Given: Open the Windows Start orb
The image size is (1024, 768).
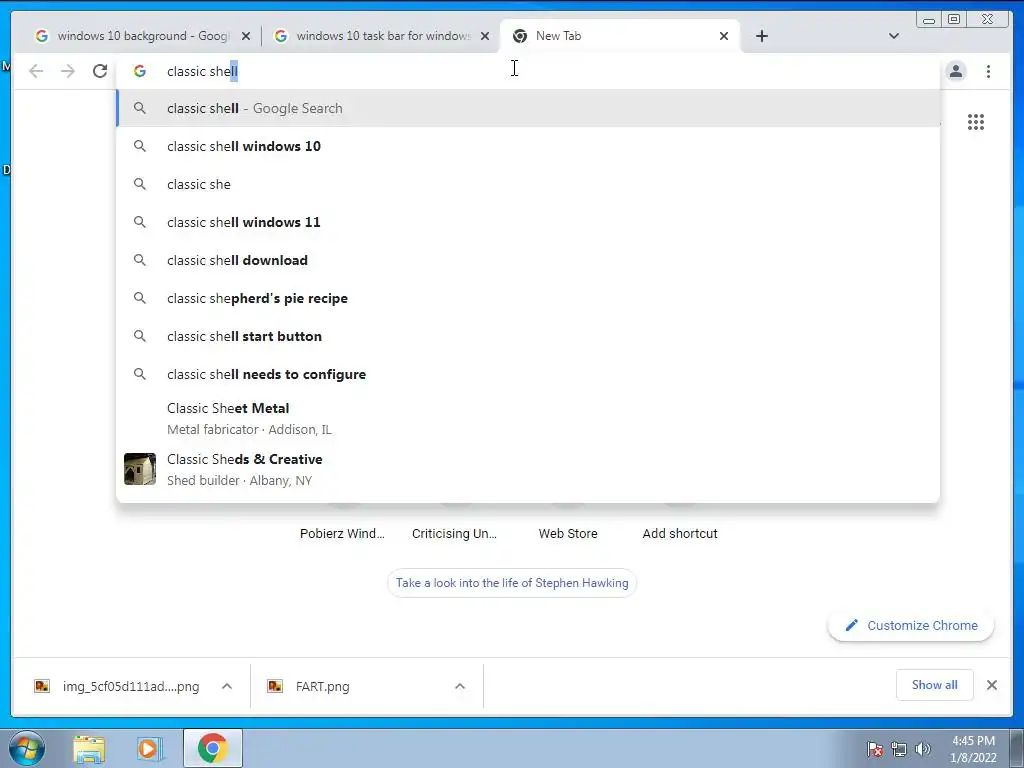Looking at the screenshot, I should tap(27, 748).
